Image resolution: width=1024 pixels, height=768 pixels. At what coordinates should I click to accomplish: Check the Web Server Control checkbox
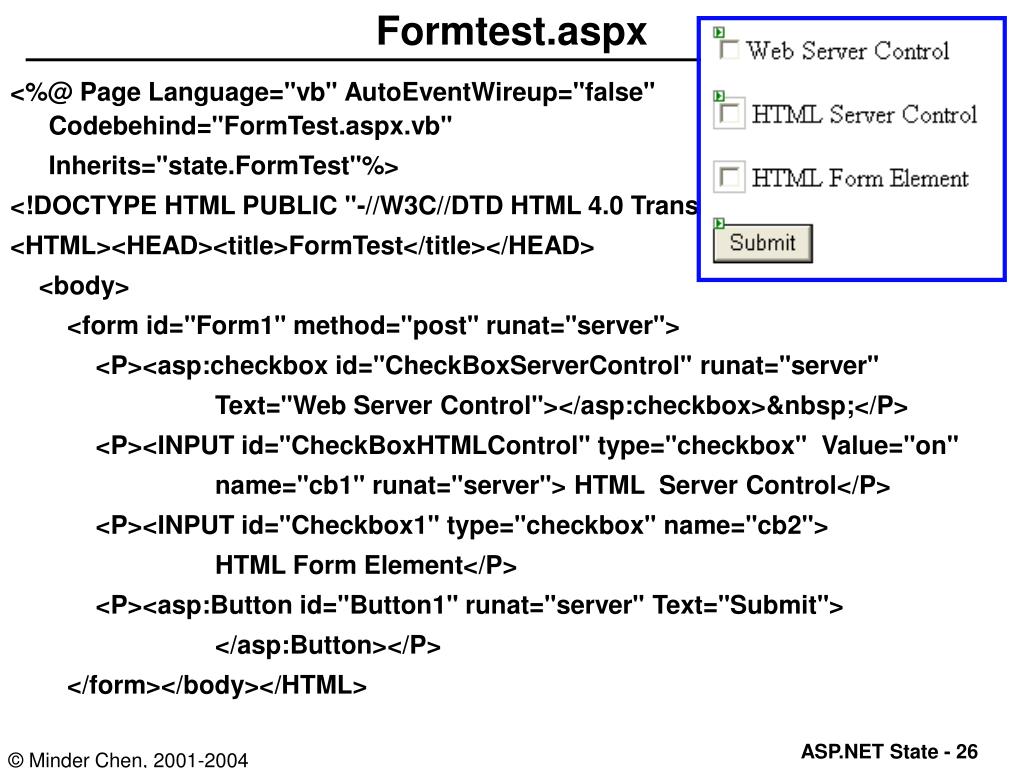pos(729,50)
